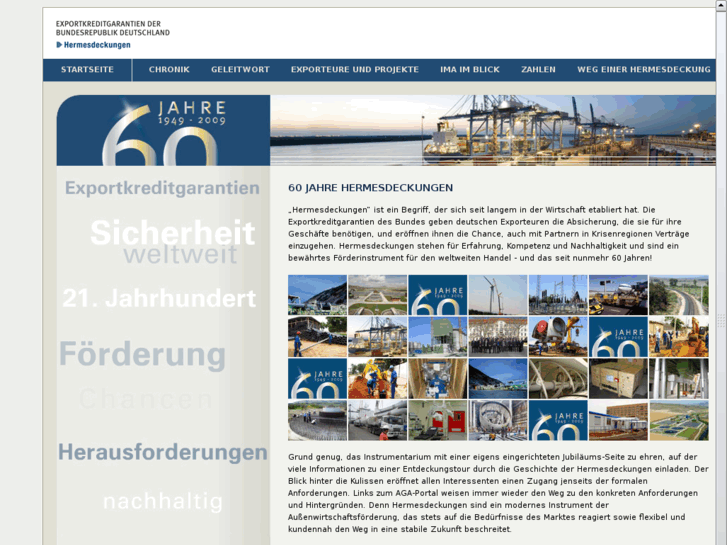Viewport: 727px width, 545px height.
Task: Open the curved white pipes thumbnail
Action: [558, 378]
